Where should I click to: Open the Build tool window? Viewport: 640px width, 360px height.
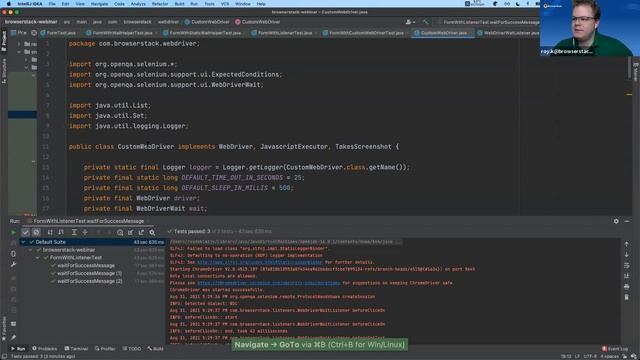(x=156, y=349)
